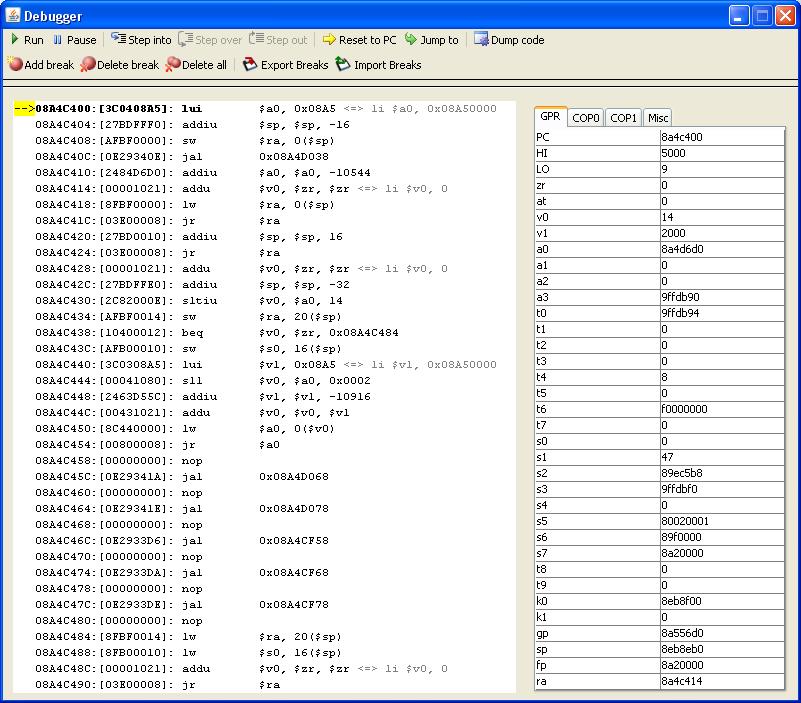The image size is (801, 703).
Task: Switch to the COP1 tab
Action: coord(623,118)
